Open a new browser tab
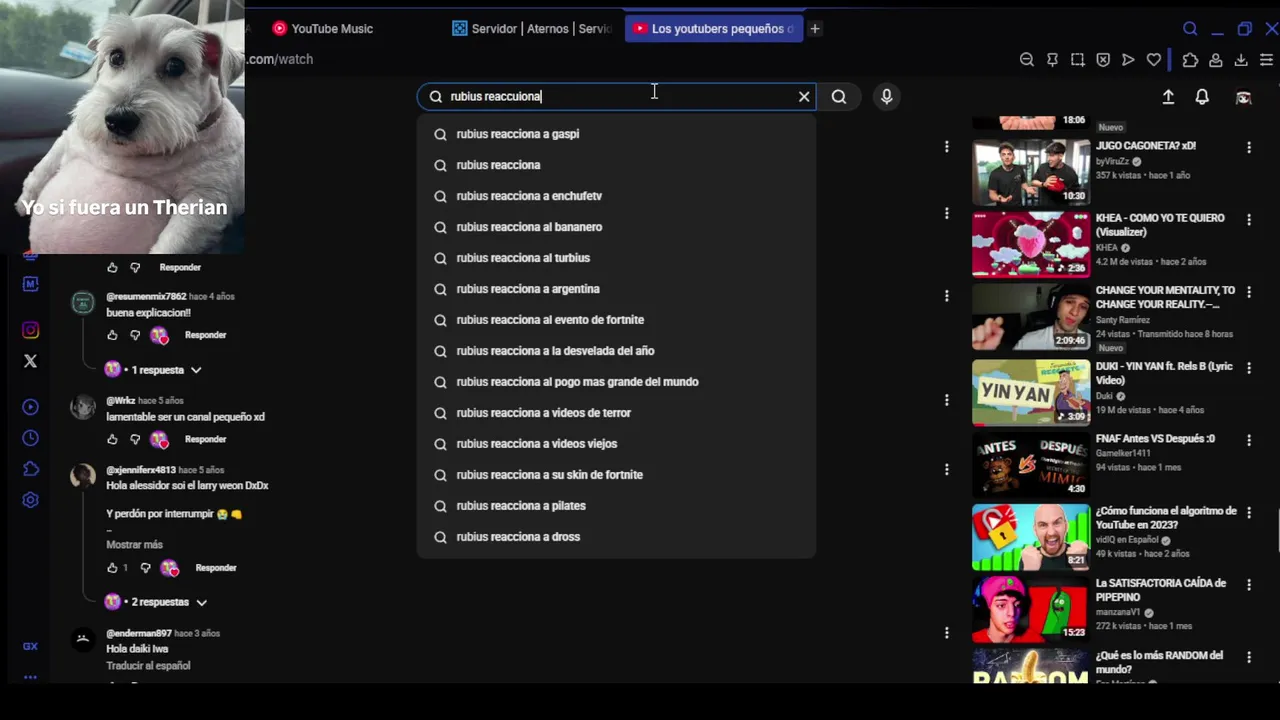This screenshot has width=1280, height=720. point(815,29)
